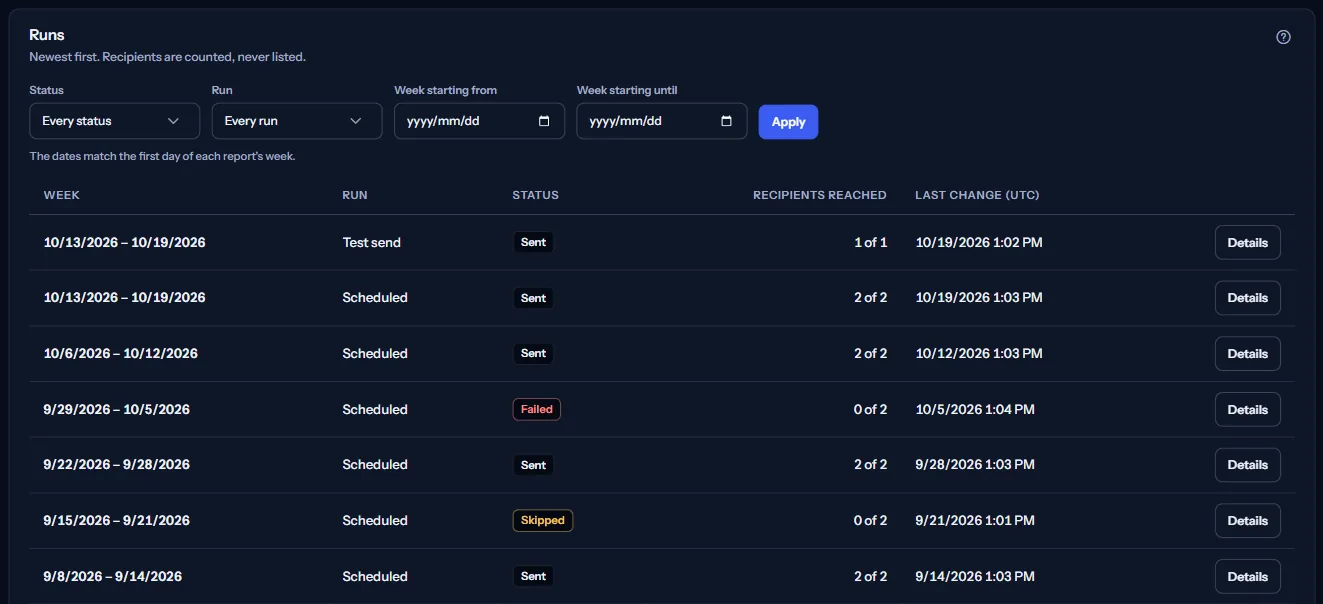Click the RECIPIENTS REACHED column header
Screen dimensions: 1323x604
pos(820,195)
